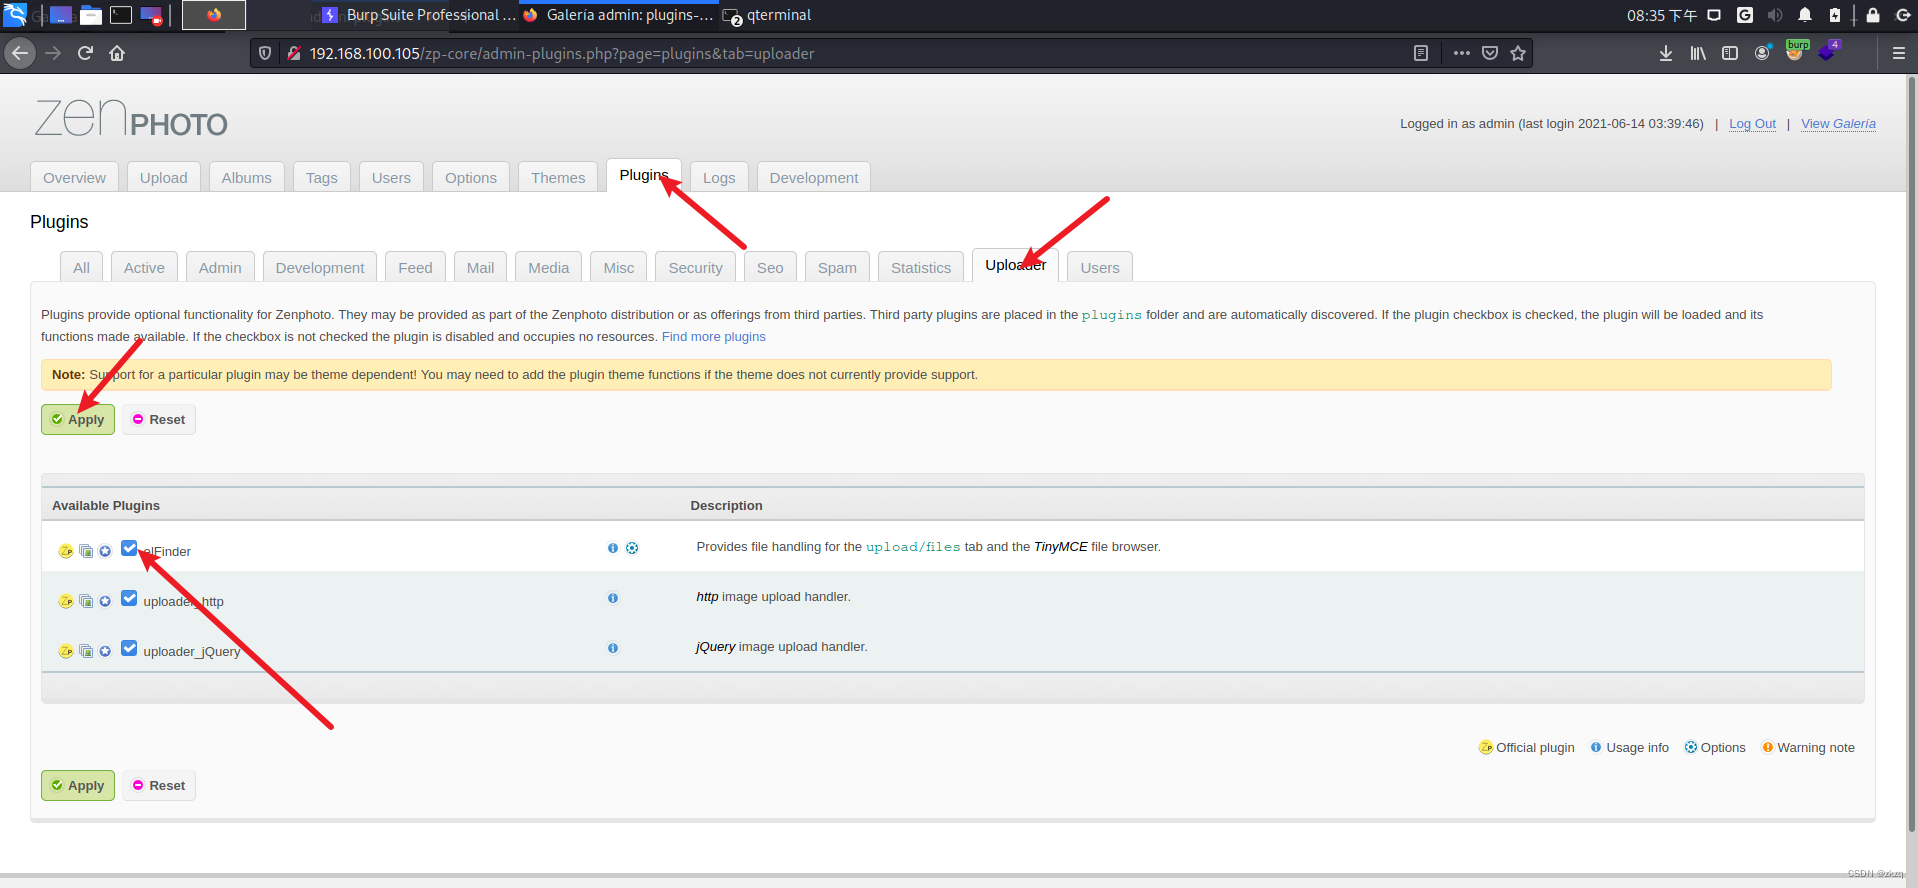
Task: Open the Logs tab
Action: pyautogui.click(x=719, y=177)
